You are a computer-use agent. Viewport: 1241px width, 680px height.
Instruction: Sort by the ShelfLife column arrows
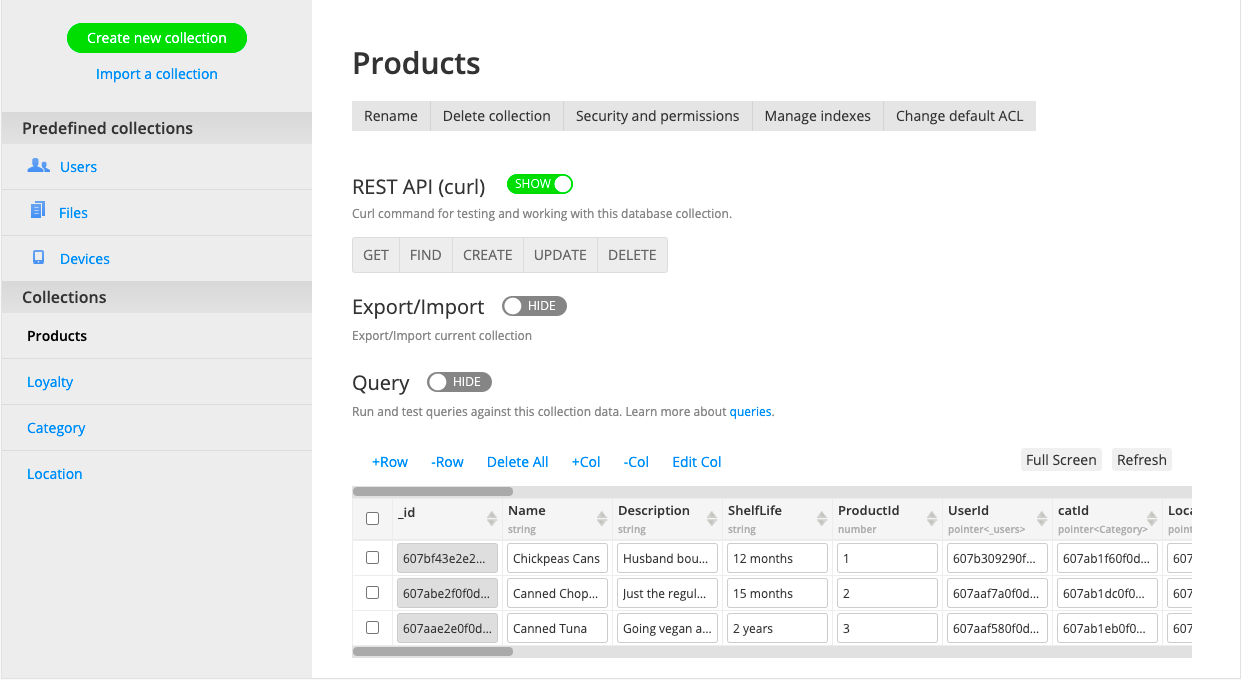pos(821,518)
